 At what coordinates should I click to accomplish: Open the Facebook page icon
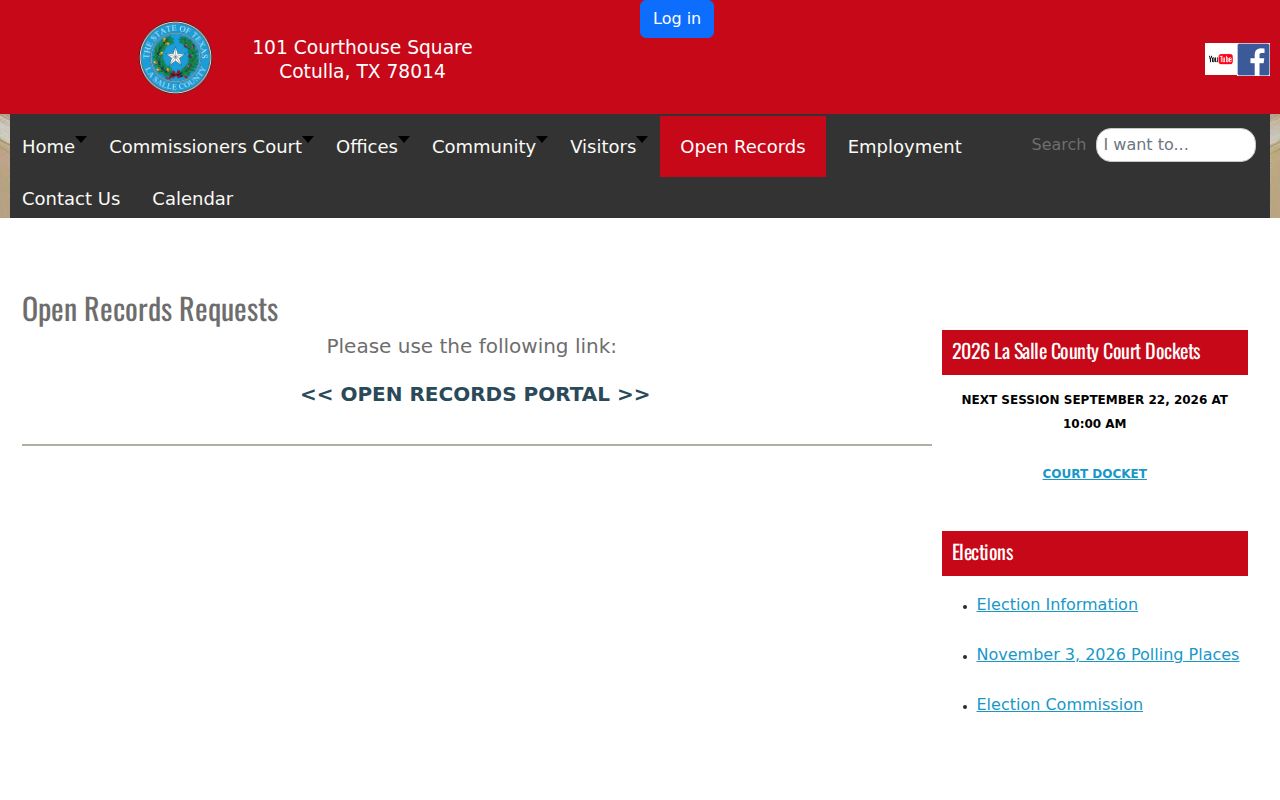(x=1253, y=59)
